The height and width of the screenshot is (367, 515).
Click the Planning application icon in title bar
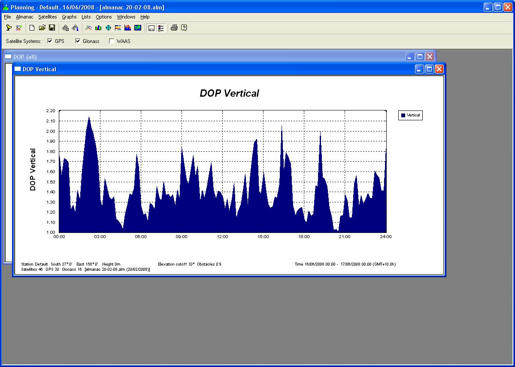[6, 7]
